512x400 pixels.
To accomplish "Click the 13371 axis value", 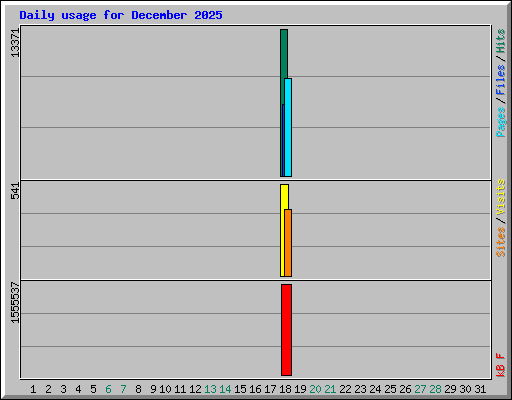I will 15,43.
